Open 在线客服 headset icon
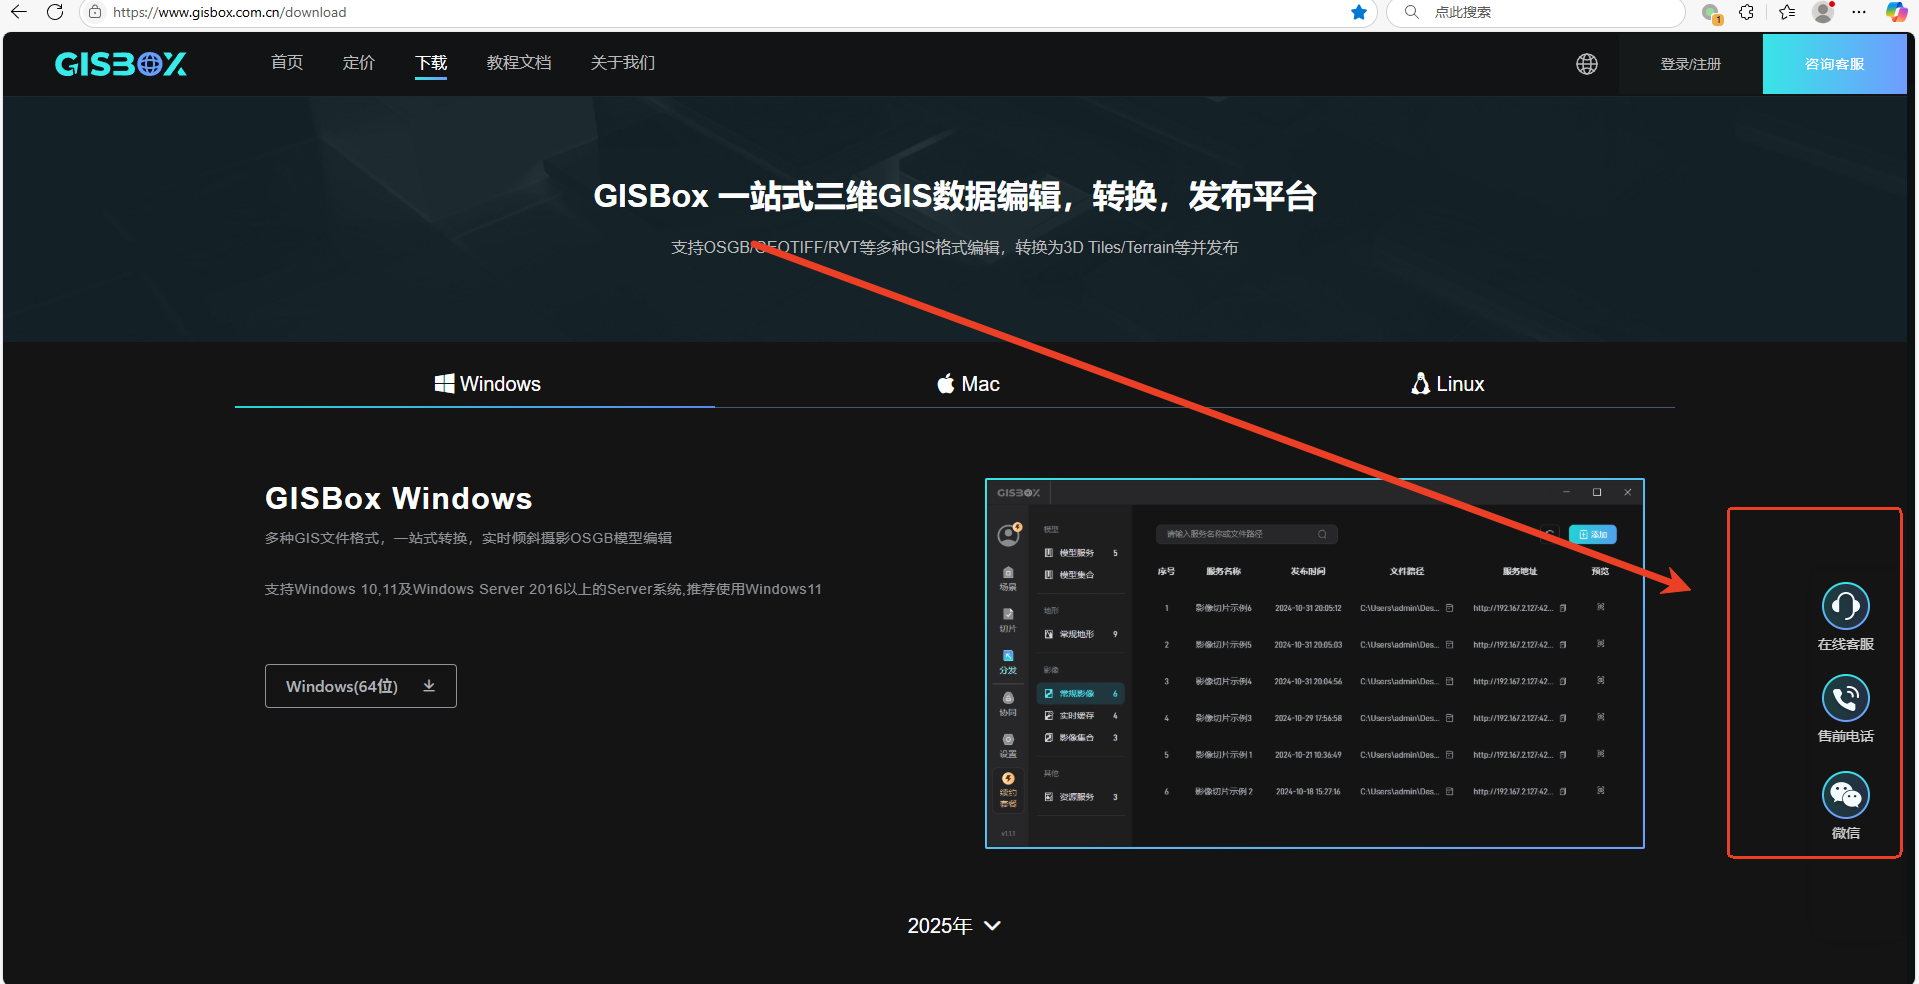Viewport: 1919px width, 984px height. click(x=1846, y=606)
